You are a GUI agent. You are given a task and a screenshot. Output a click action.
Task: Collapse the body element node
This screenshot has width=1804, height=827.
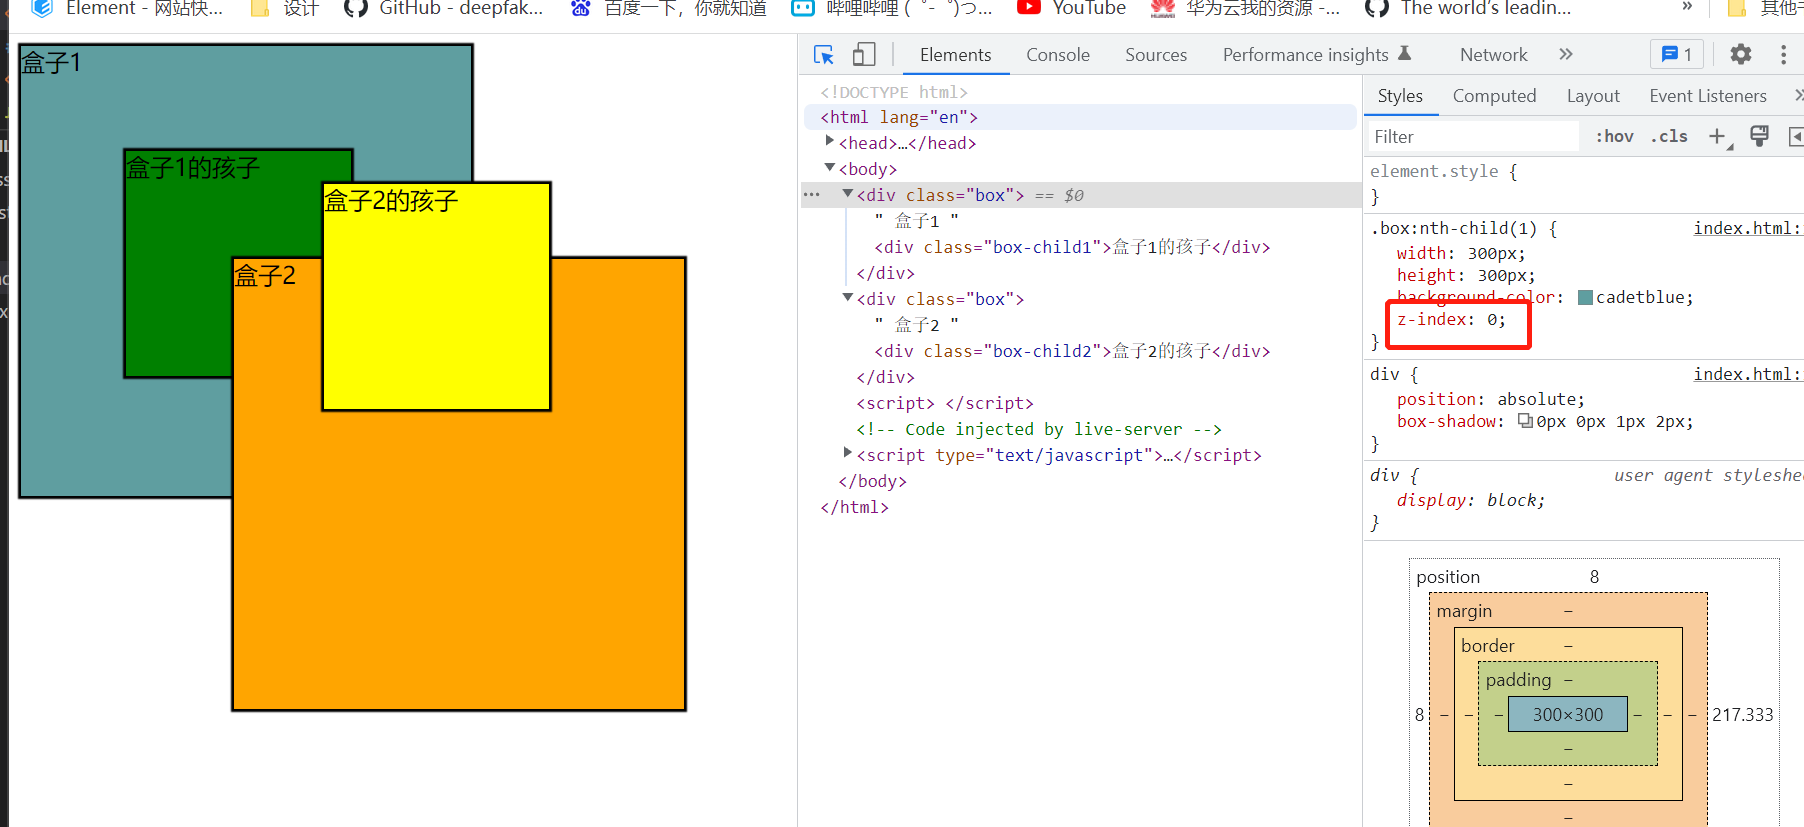tap(830, 168)
